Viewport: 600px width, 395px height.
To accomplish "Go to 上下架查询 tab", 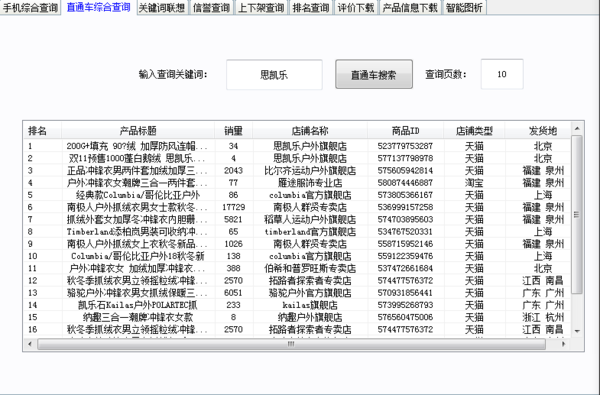I will tap(261, 8).
